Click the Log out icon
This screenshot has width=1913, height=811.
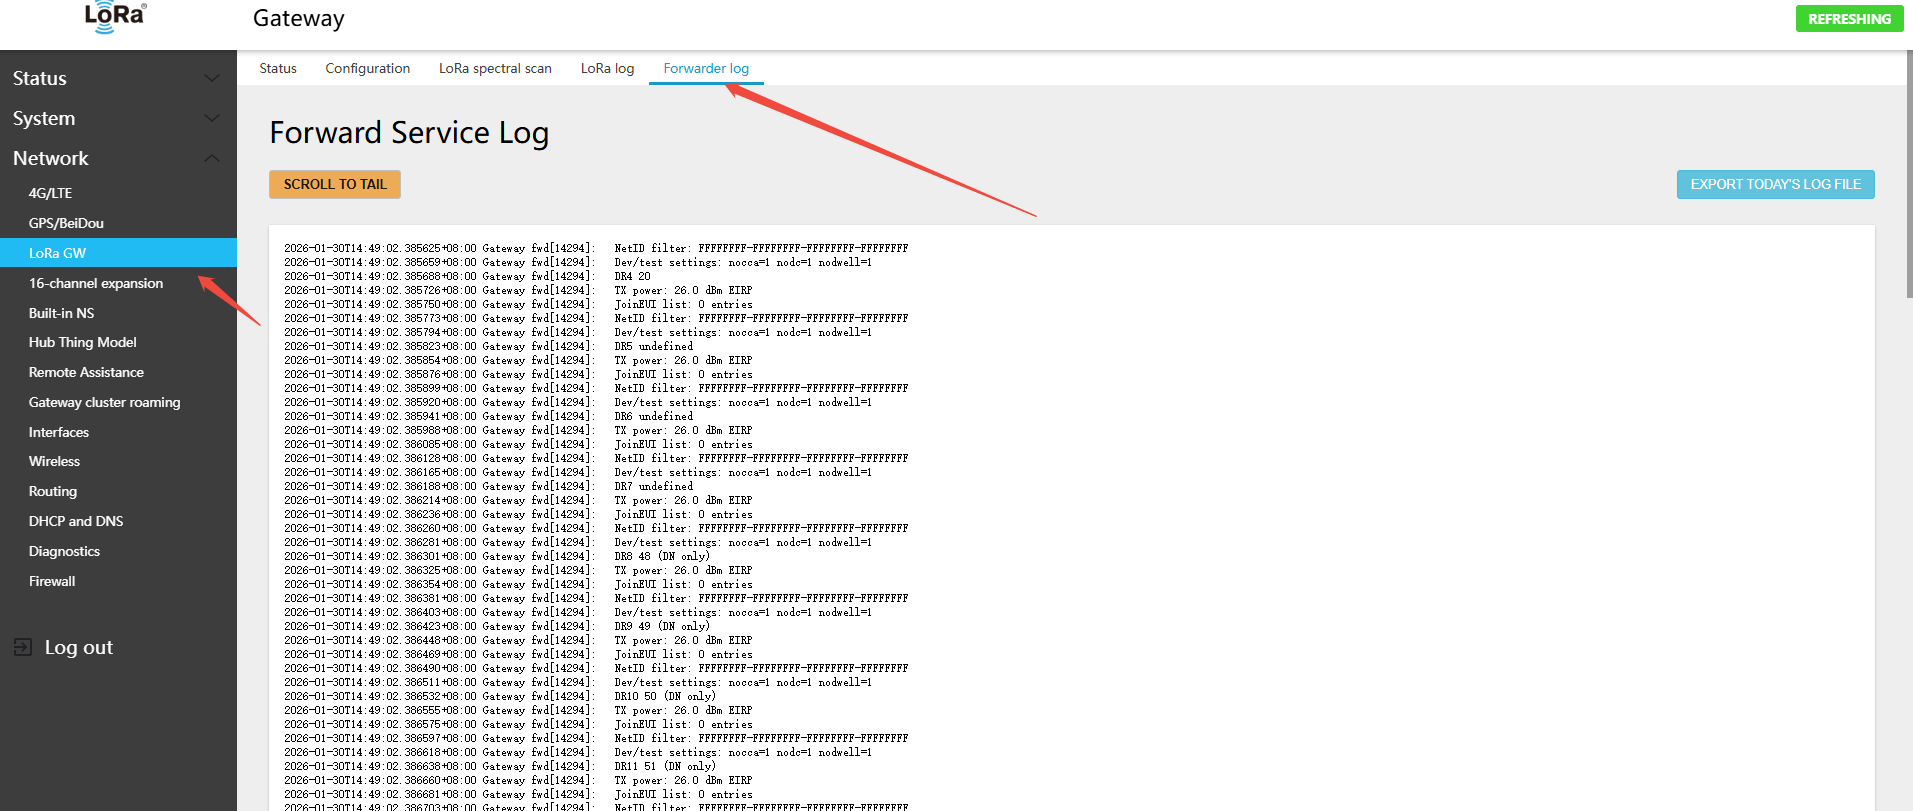(x=23, y=647)
